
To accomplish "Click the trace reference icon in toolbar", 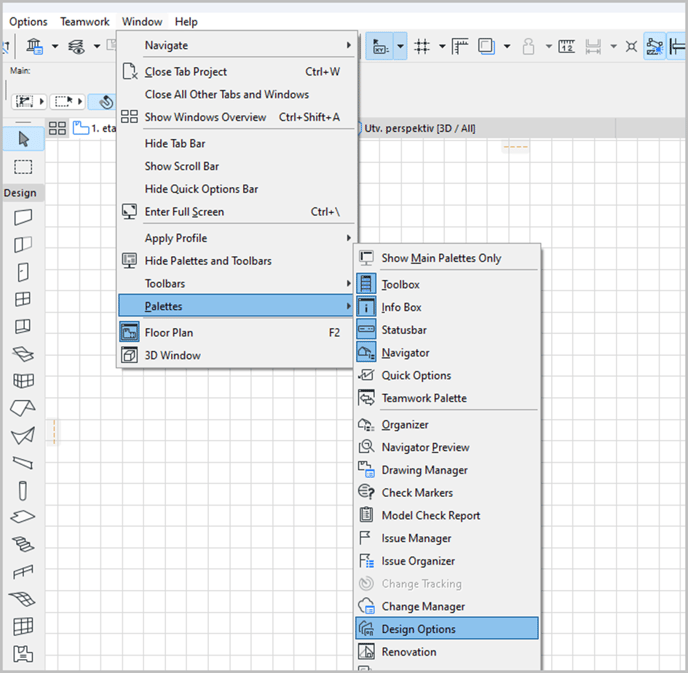I will coord(486,46).
